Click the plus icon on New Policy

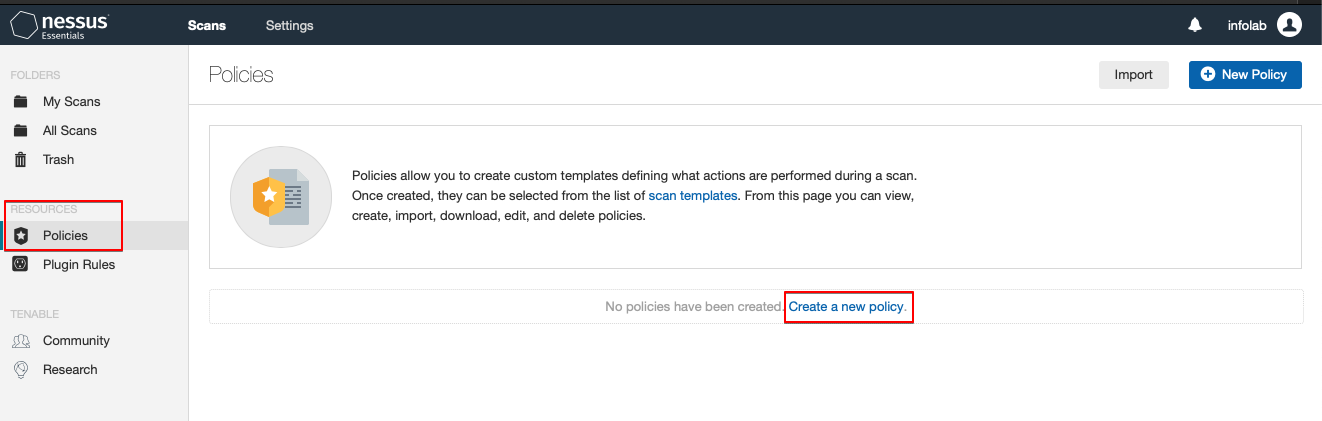point(1207,74)
